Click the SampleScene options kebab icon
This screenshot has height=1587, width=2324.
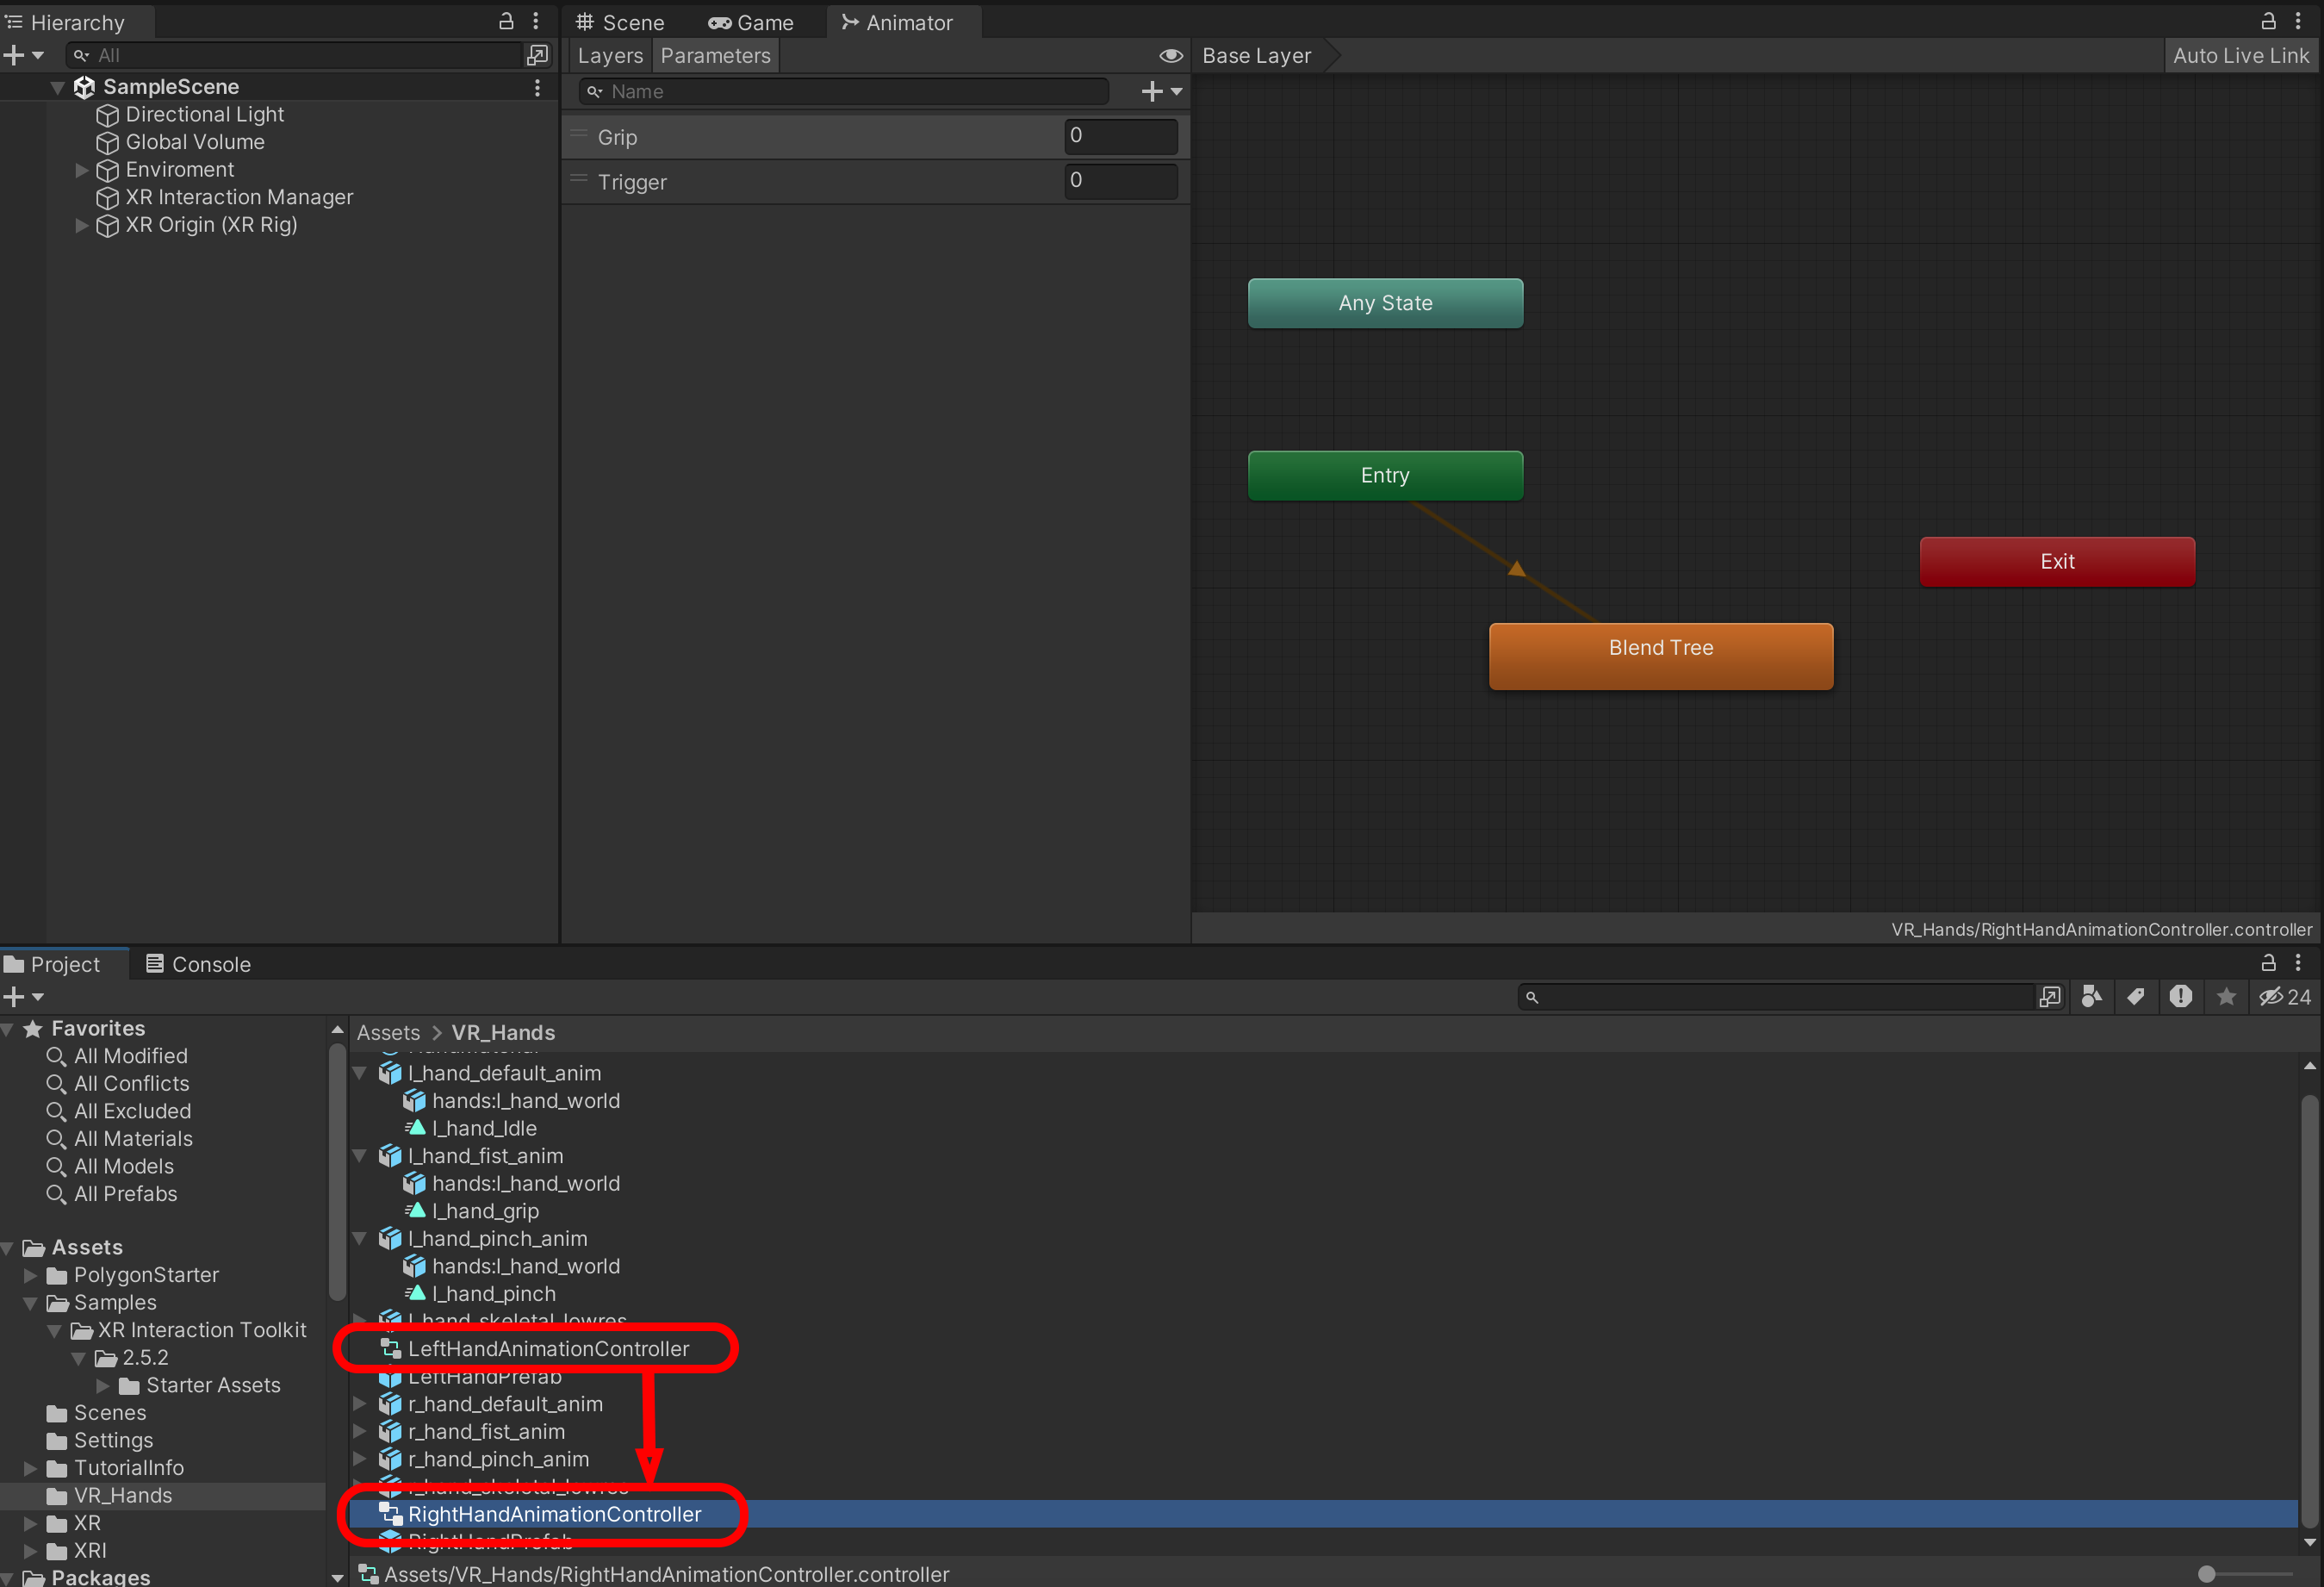coord(537,88)
